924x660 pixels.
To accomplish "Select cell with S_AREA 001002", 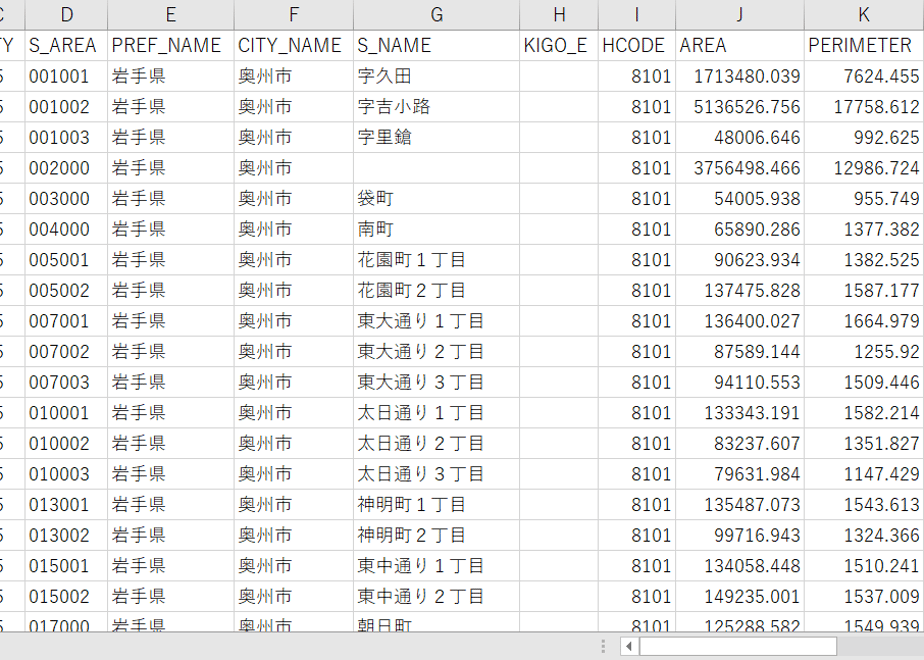I will click(66, 107).
